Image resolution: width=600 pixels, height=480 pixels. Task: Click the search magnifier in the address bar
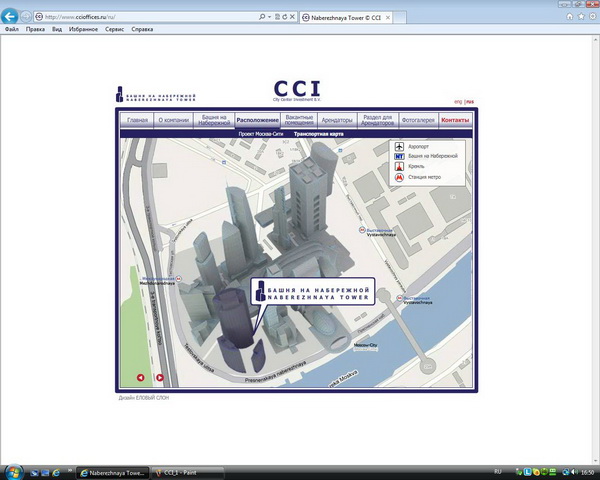click(x=262, y=17)
